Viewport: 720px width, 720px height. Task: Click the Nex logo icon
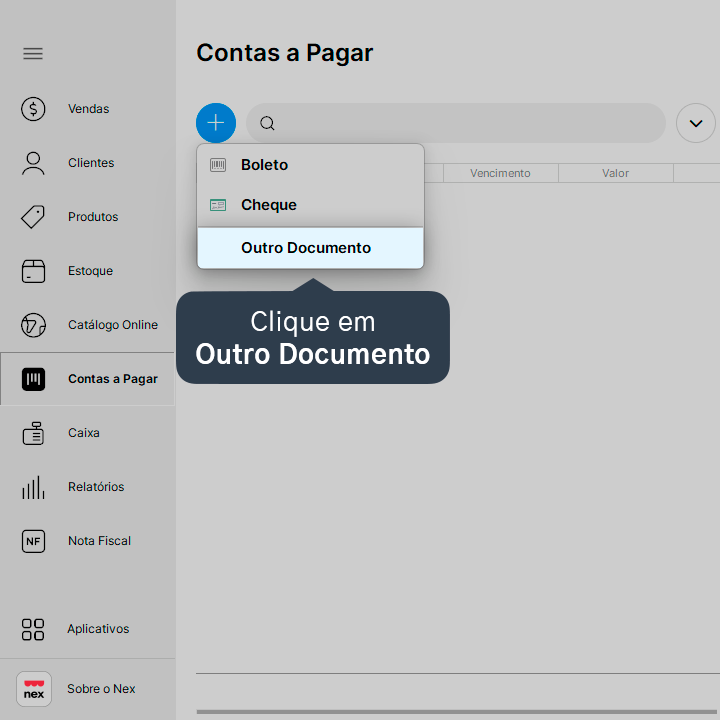[34, 689]
